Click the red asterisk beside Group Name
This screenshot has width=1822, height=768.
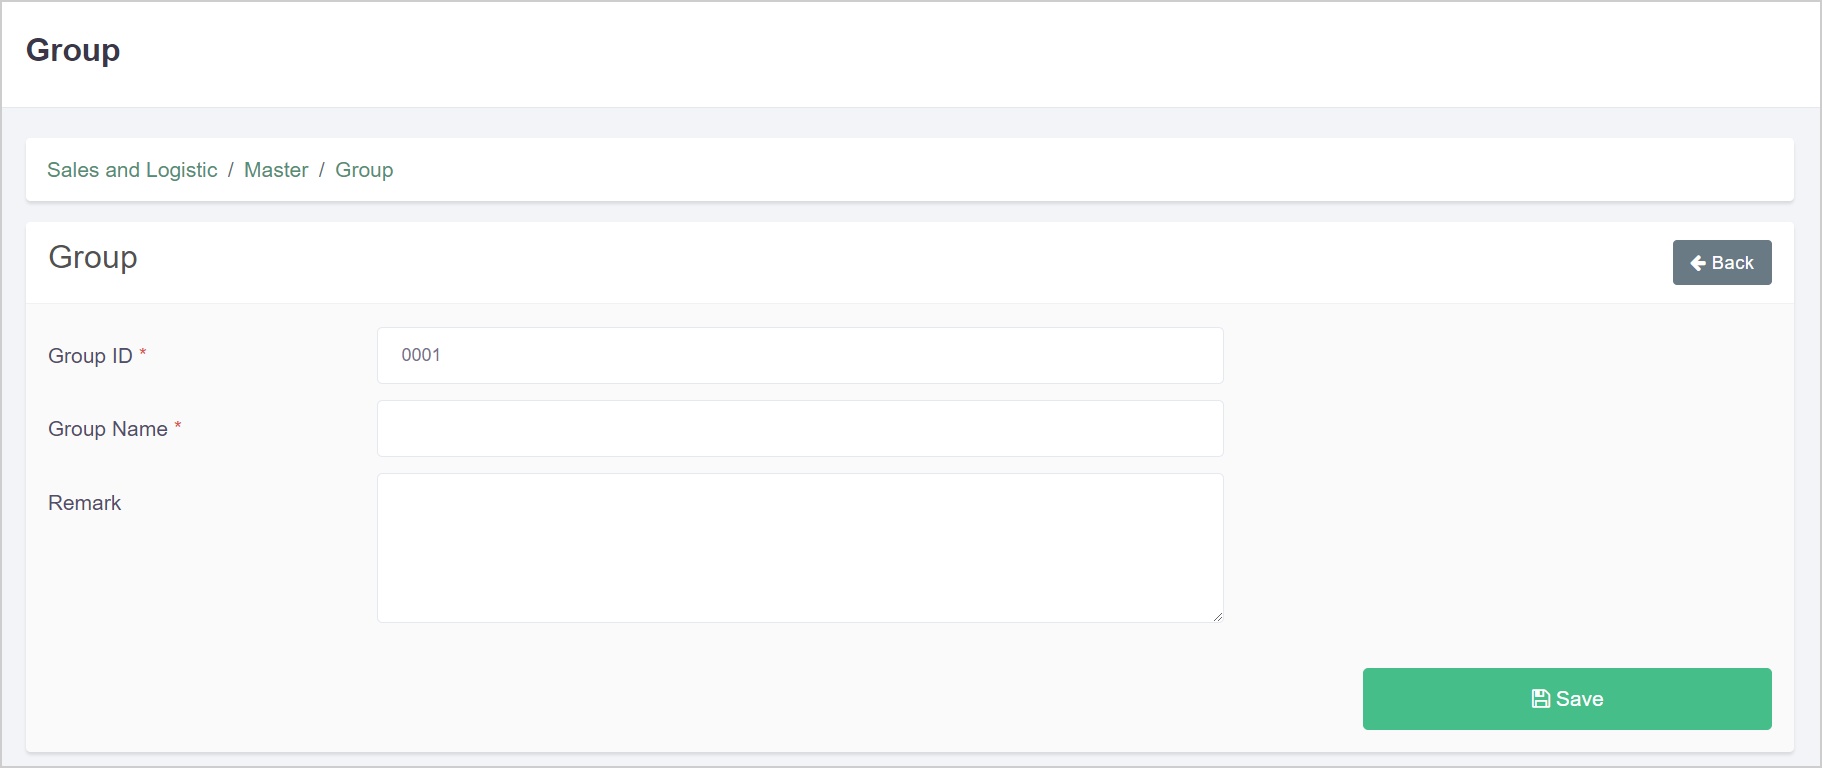click(x=177, y=425)
